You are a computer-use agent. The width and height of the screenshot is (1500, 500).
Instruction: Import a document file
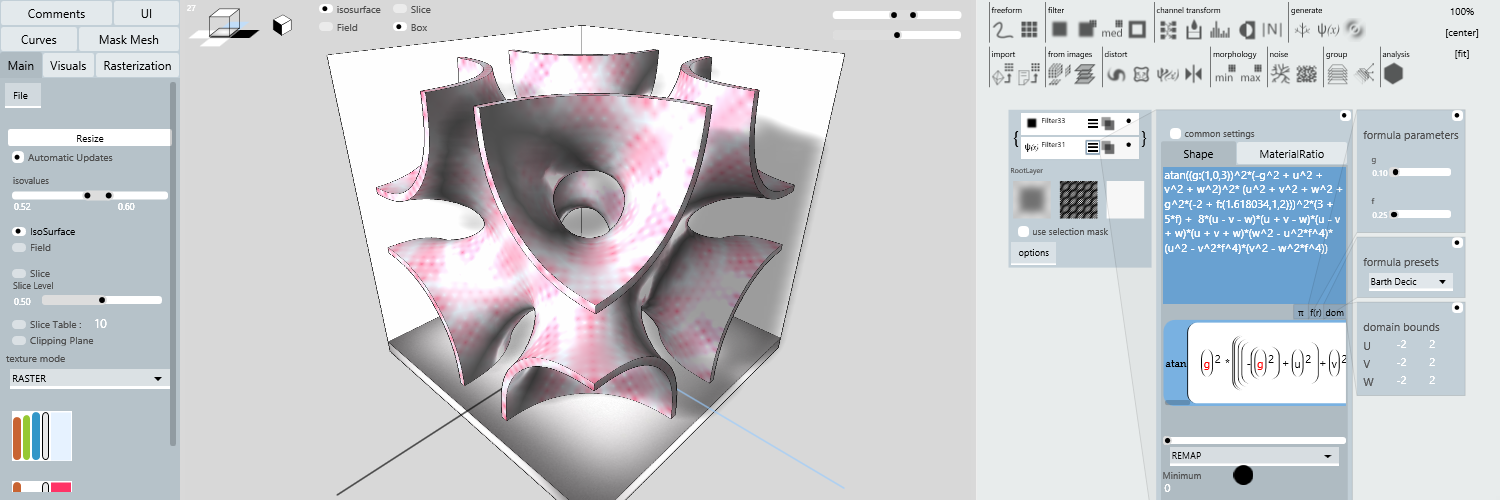click(1028, 73)
